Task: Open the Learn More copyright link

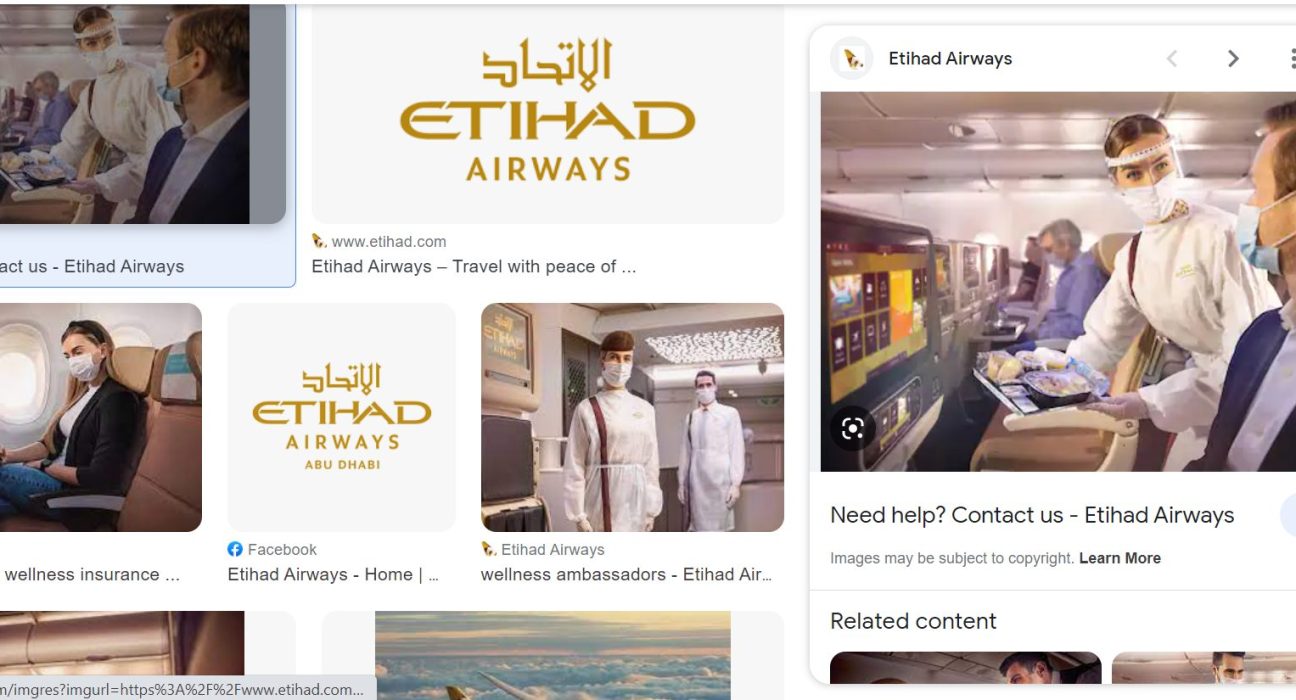Action: coord(1120,558)
